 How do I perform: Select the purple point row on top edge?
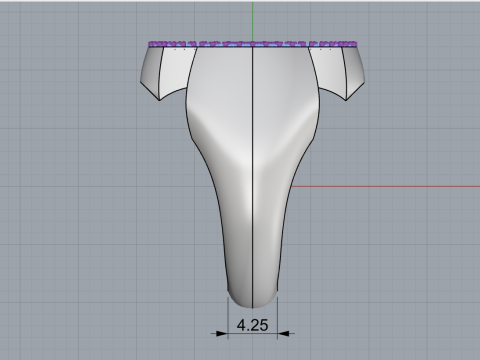point(253,44)
